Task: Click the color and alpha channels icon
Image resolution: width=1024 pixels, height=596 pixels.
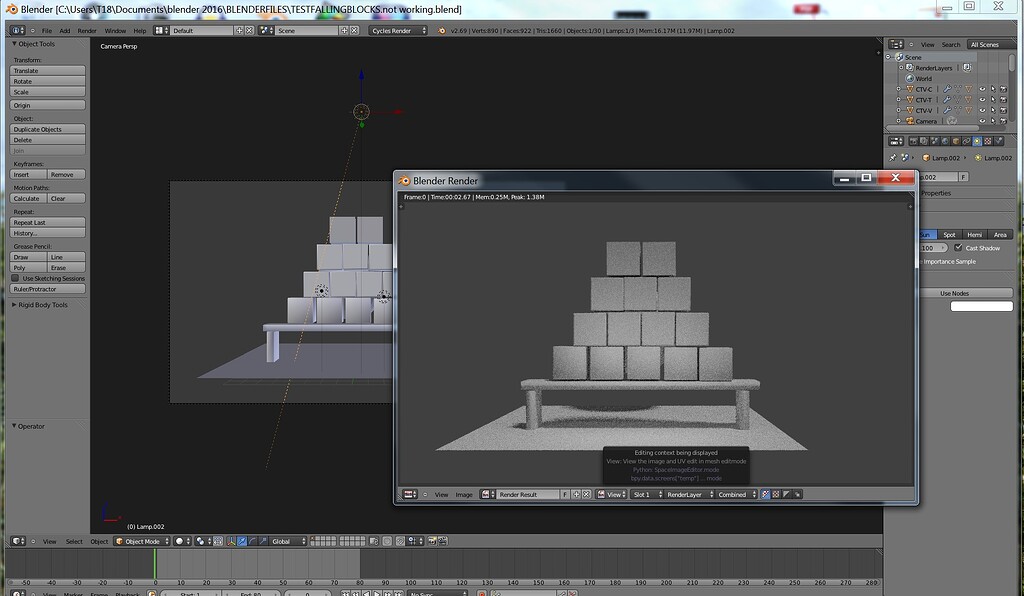Action: pos(765,495)
